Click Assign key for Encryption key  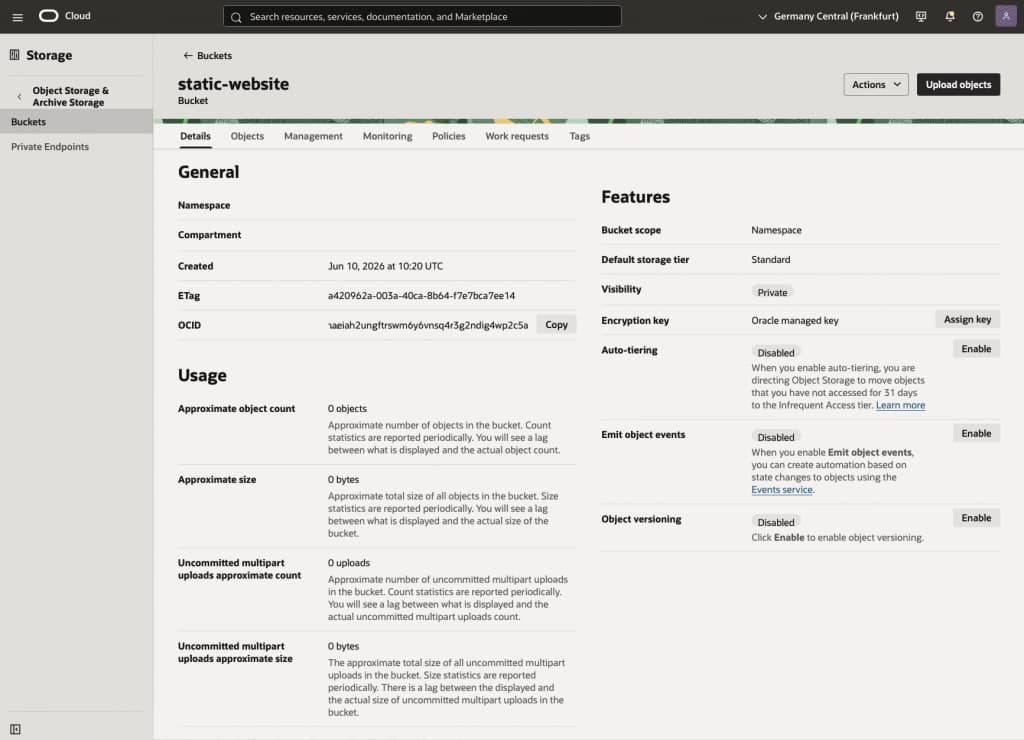point(967,319)
